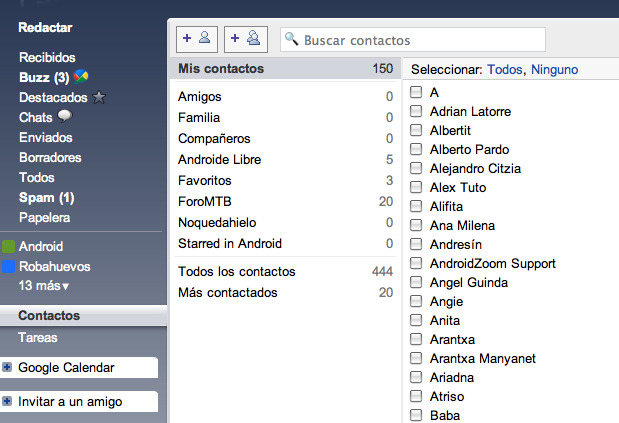Expand the Invitar a un amigo box
This screenshot has width=619, height=423.
click(7, 402)
